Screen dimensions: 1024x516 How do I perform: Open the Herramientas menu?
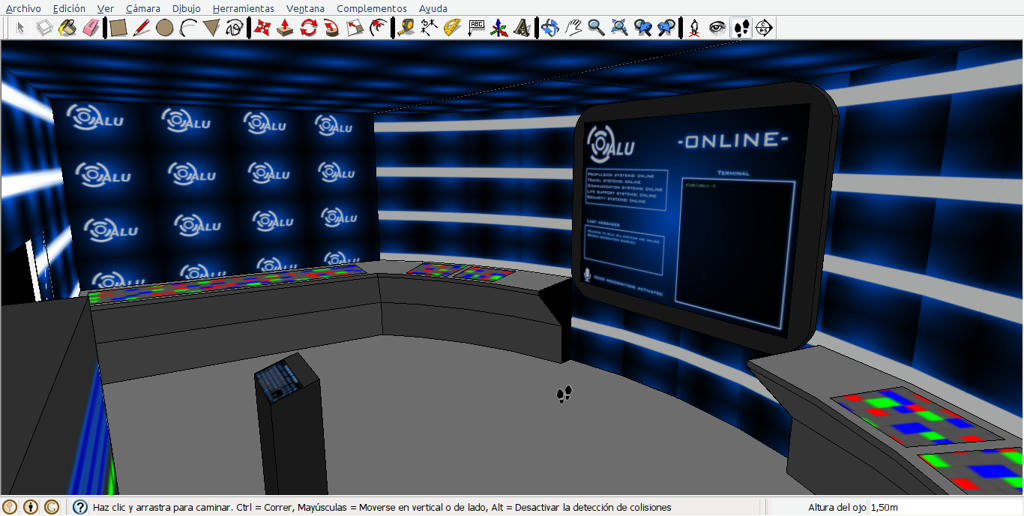[x=243, y=8]
